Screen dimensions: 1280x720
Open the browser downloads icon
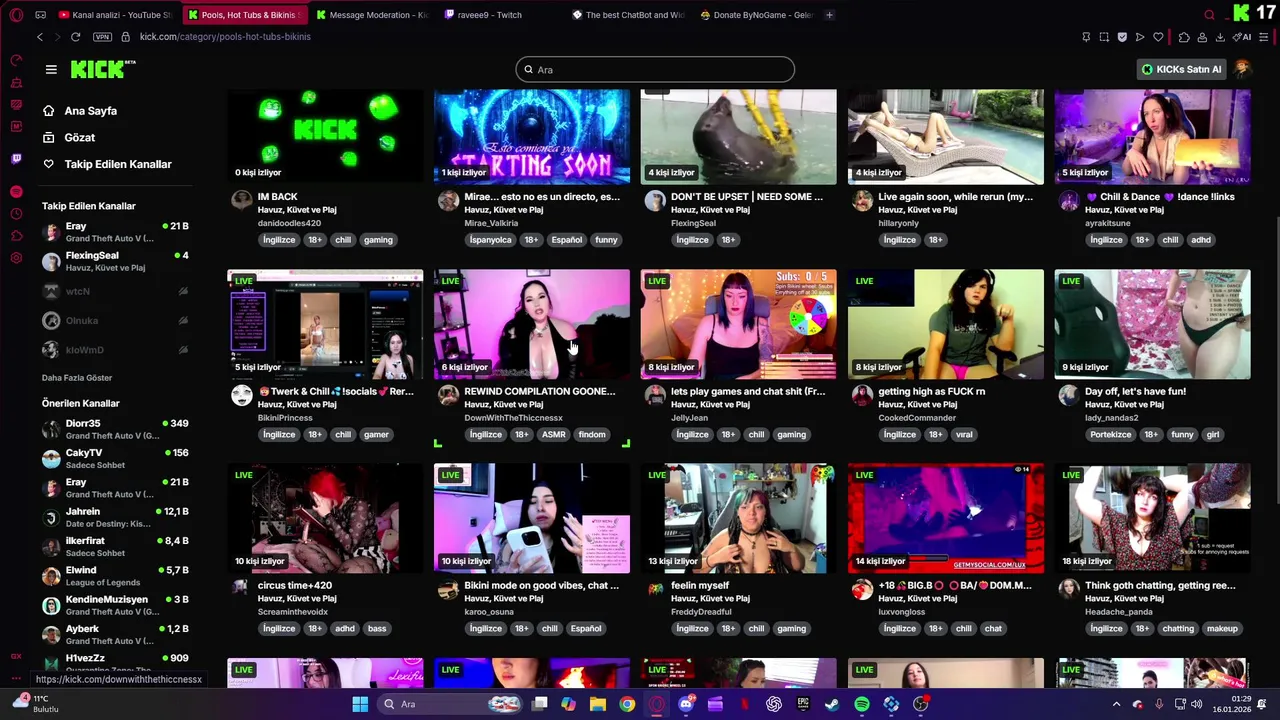point(1220,37)
